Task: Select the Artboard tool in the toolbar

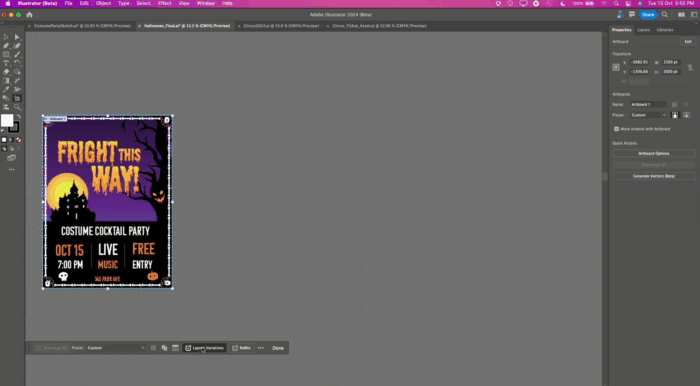Action: point(17,98)
